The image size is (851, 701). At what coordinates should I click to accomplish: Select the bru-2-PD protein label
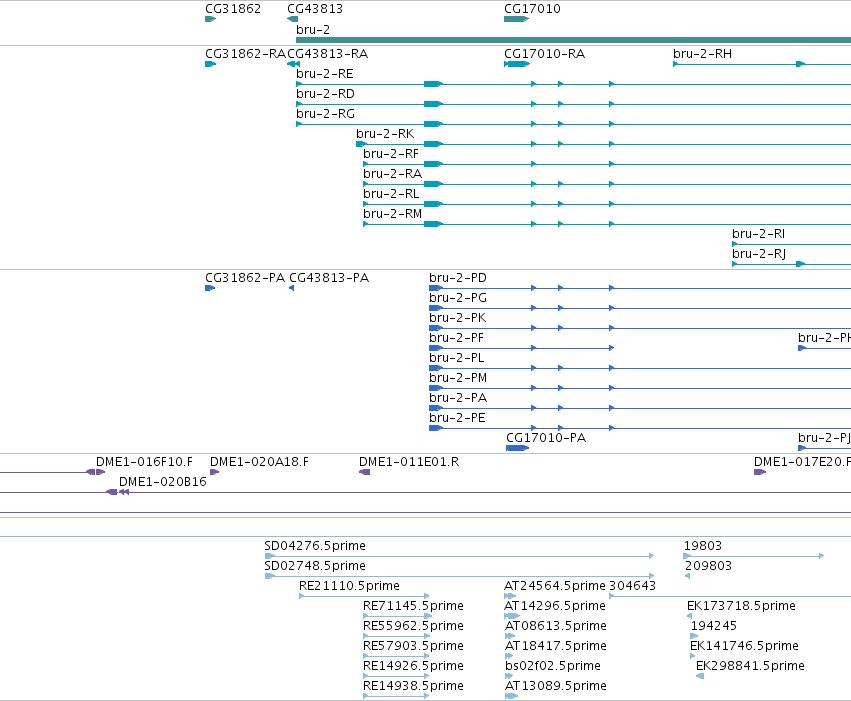click(458, 278)
